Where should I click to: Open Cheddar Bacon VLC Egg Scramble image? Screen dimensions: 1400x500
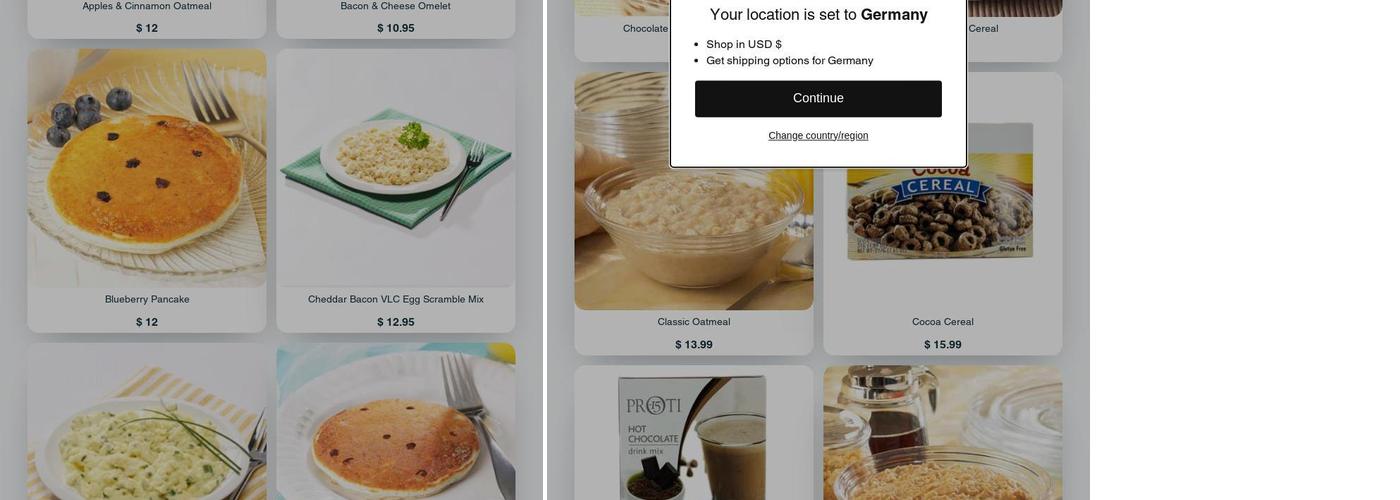[x=396, y=168]
